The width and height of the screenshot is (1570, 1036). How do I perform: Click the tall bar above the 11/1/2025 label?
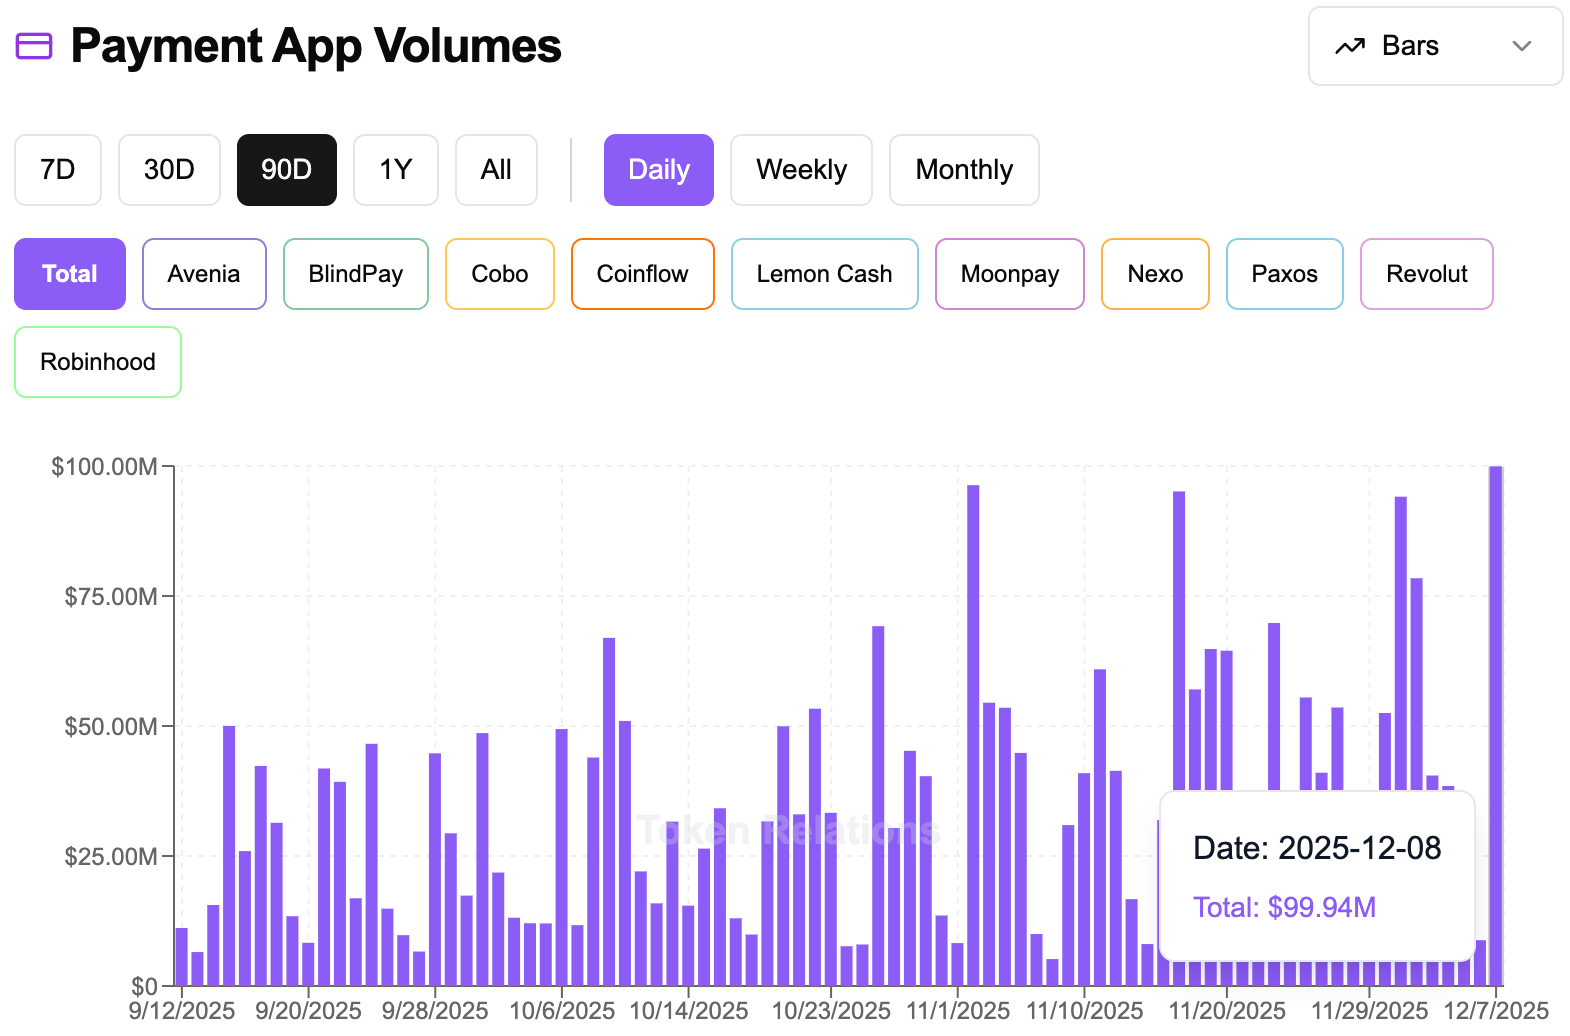point(973,735)
